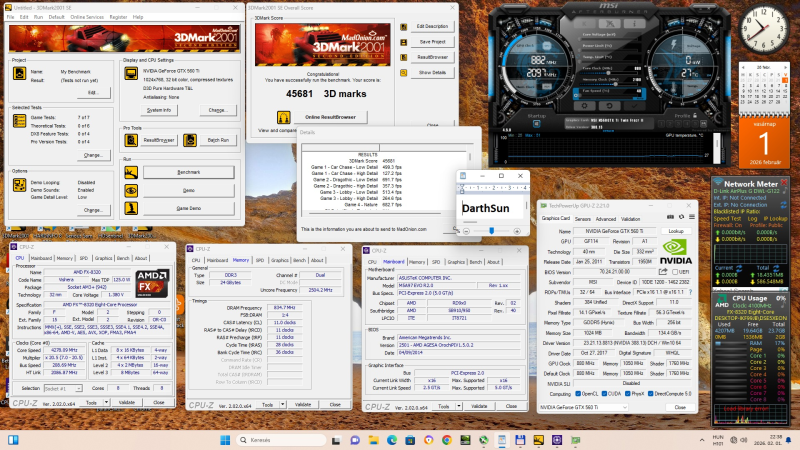
Task: Open the Online Services menu in 3DMark2001
Action: coord(89,17)
